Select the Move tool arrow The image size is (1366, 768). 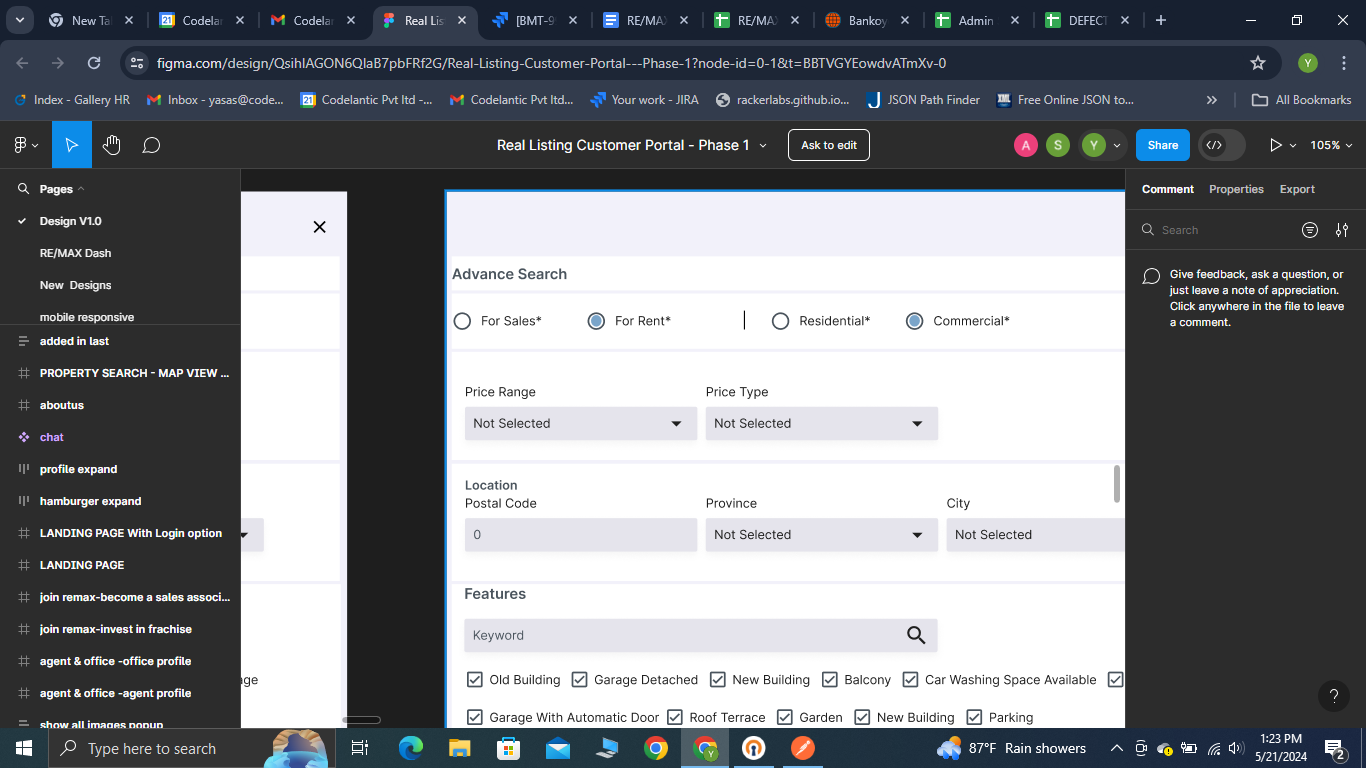[71, 145]
